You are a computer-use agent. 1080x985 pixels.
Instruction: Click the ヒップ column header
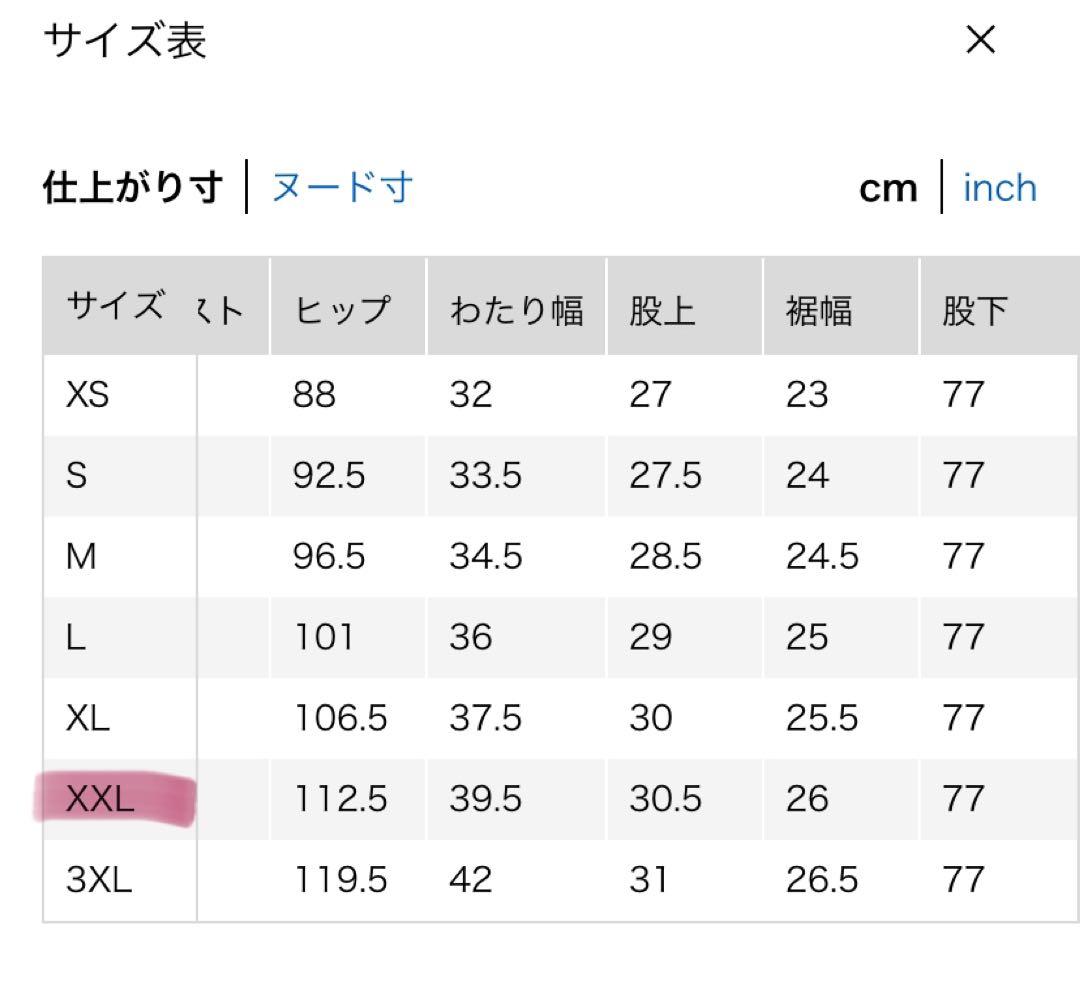tap(342, 310)
